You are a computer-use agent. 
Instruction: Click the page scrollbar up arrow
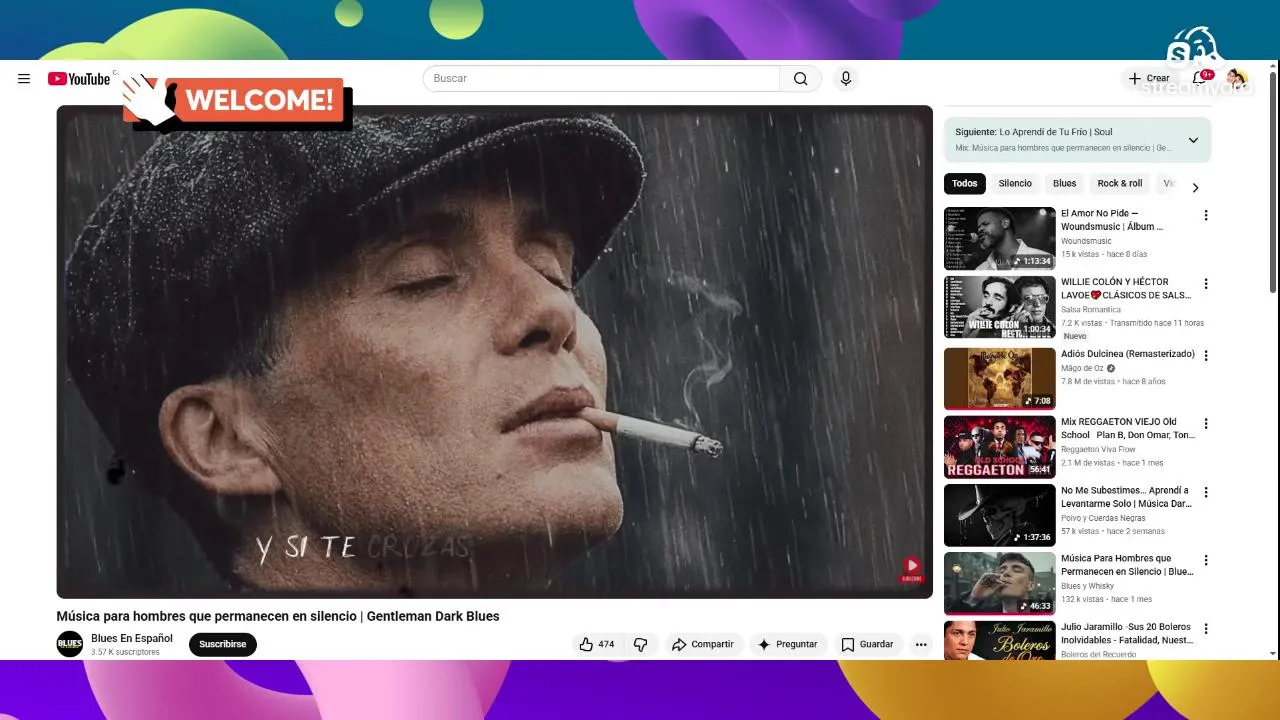[x=1273, y=68]
